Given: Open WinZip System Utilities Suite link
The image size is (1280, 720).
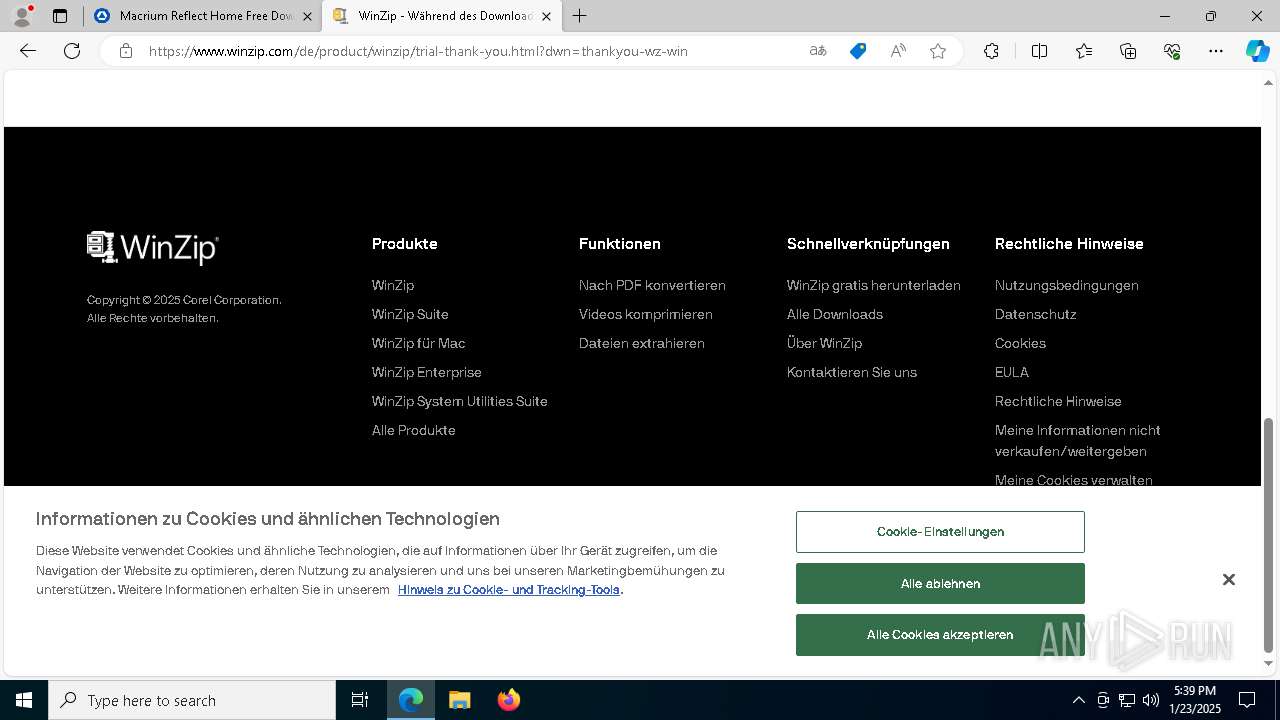Looking at the screenshot, I should (x=459, y=401).
